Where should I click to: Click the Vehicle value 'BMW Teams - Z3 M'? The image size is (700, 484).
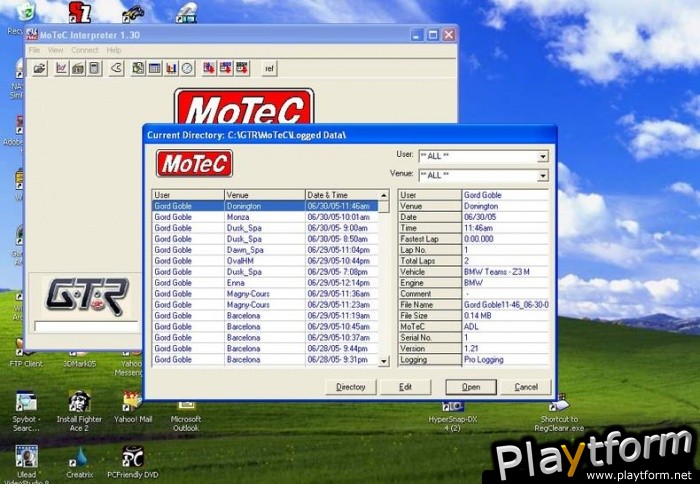pos(505,272)
